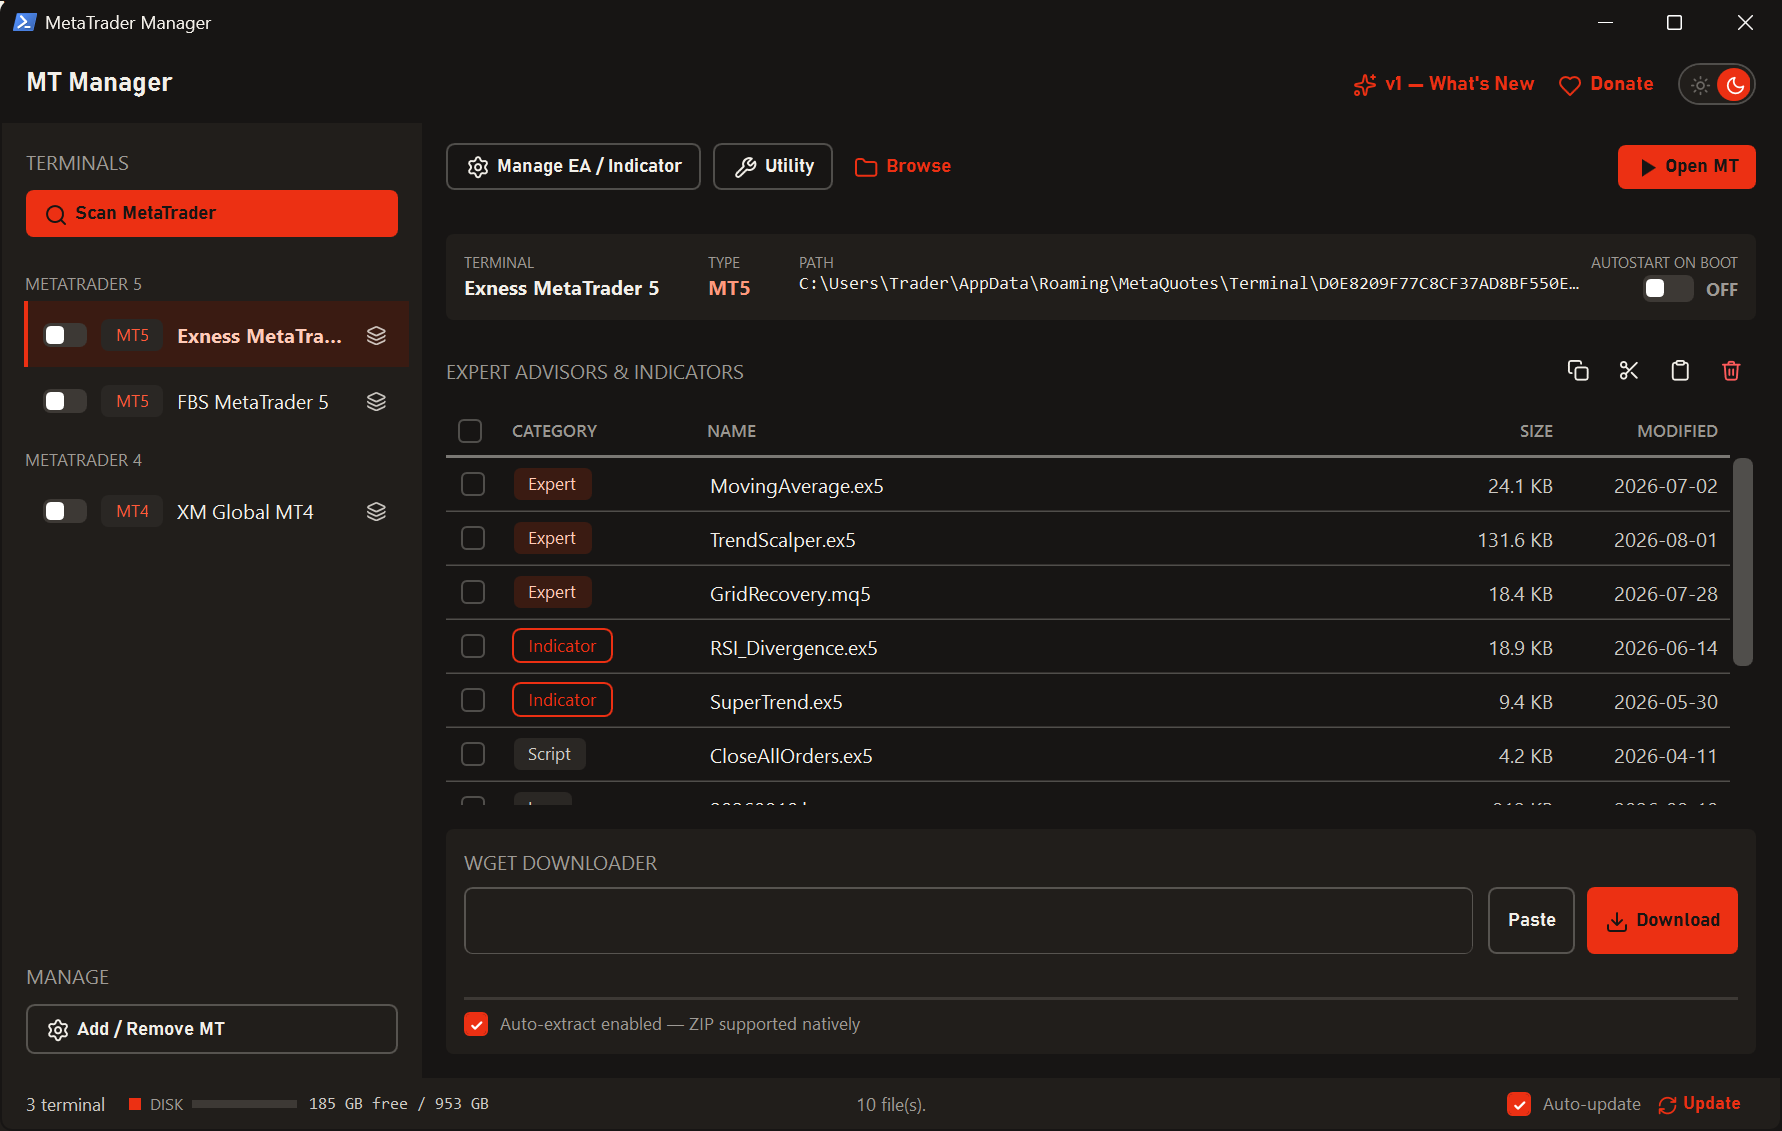Click size value 131.6 KB
The width and height of the screenshot is (1782, 1131).
pos(1515,540)
